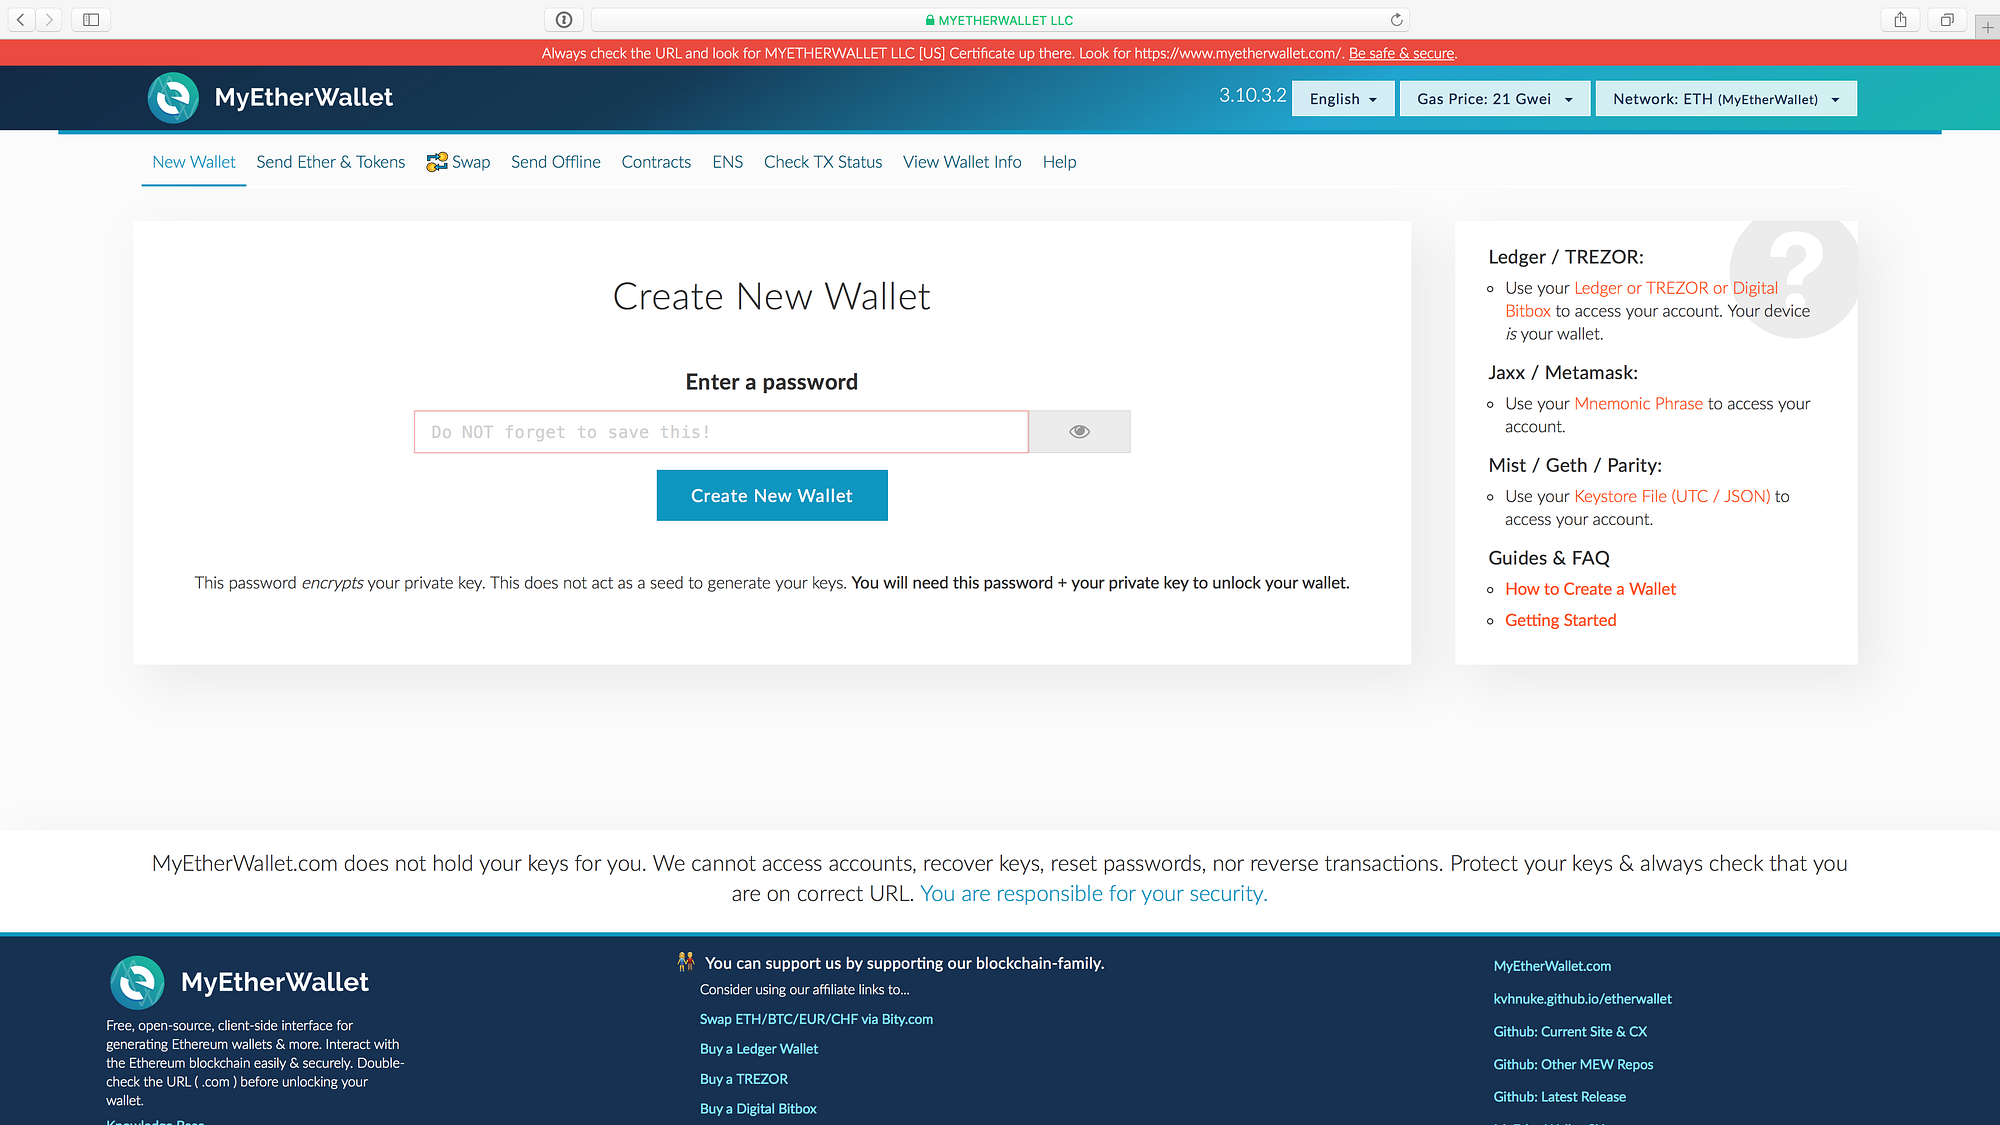Show all tabs overview button

click(1947, 19)
